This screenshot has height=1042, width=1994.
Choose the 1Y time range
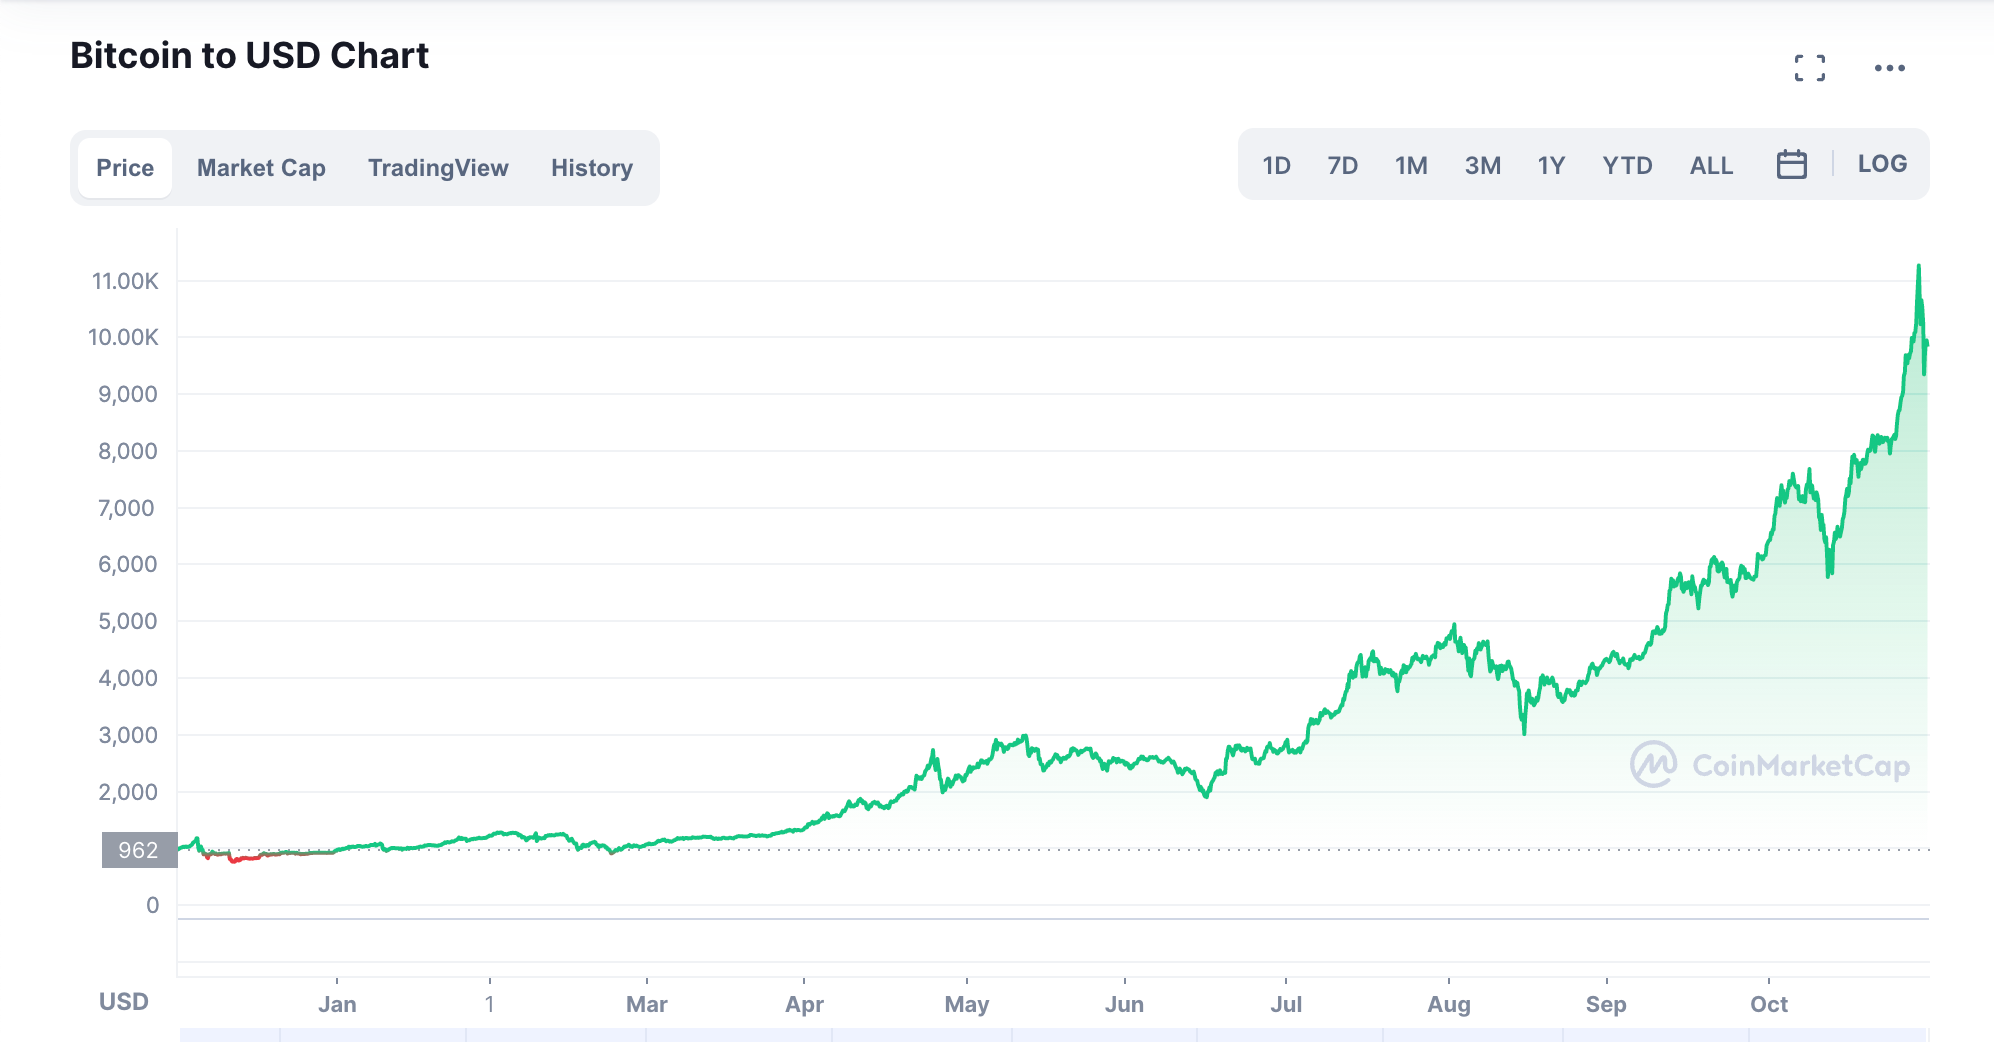point(1551,165)
